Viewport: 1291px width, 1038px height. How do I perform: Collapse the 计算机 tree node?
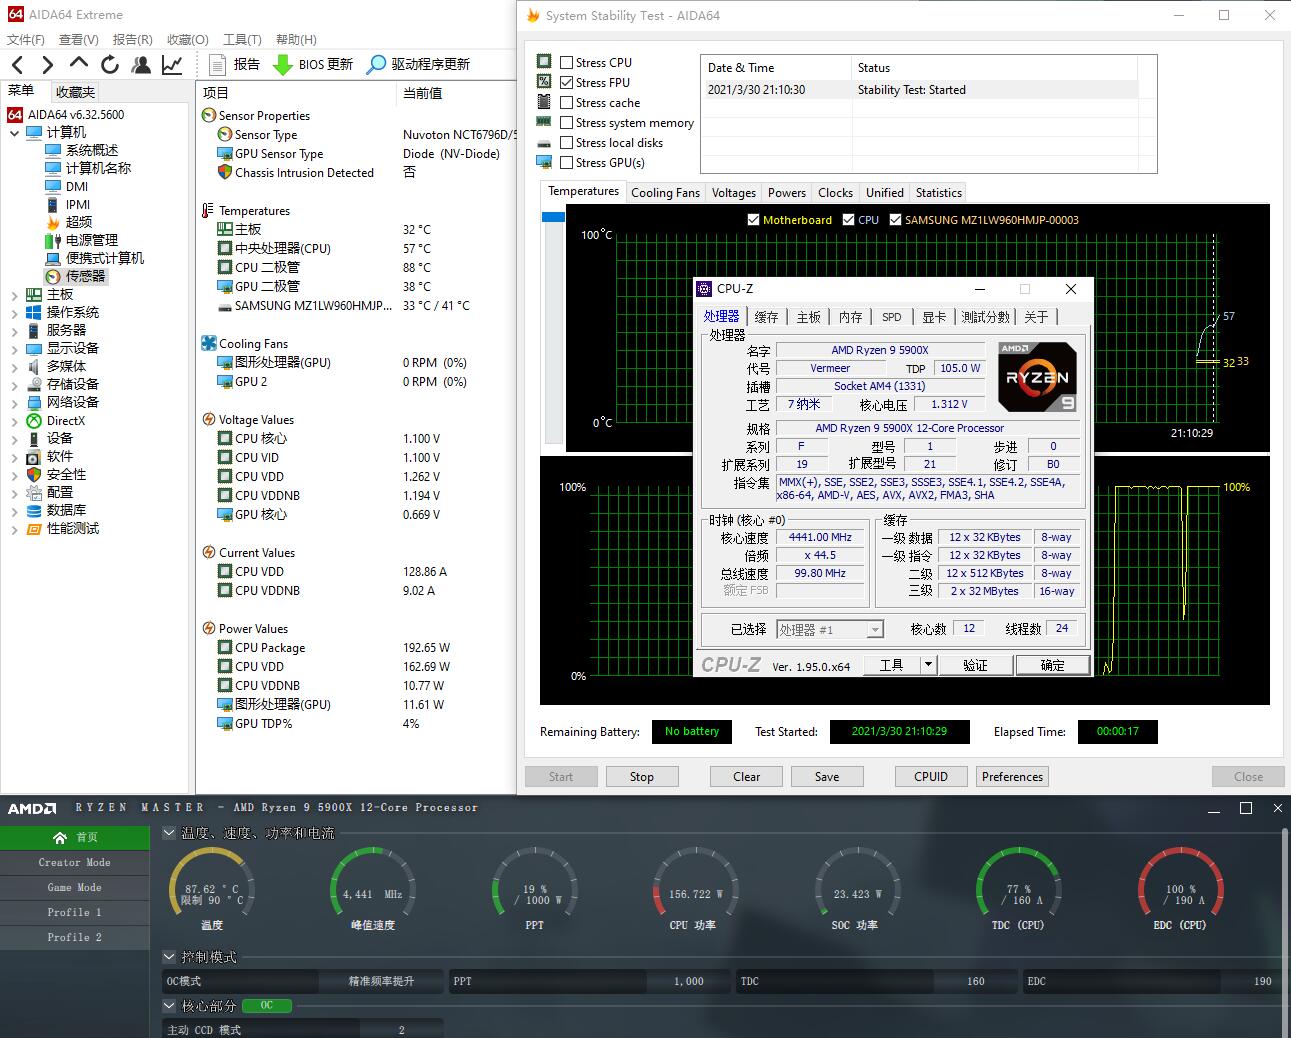click(x=14, y=133)
